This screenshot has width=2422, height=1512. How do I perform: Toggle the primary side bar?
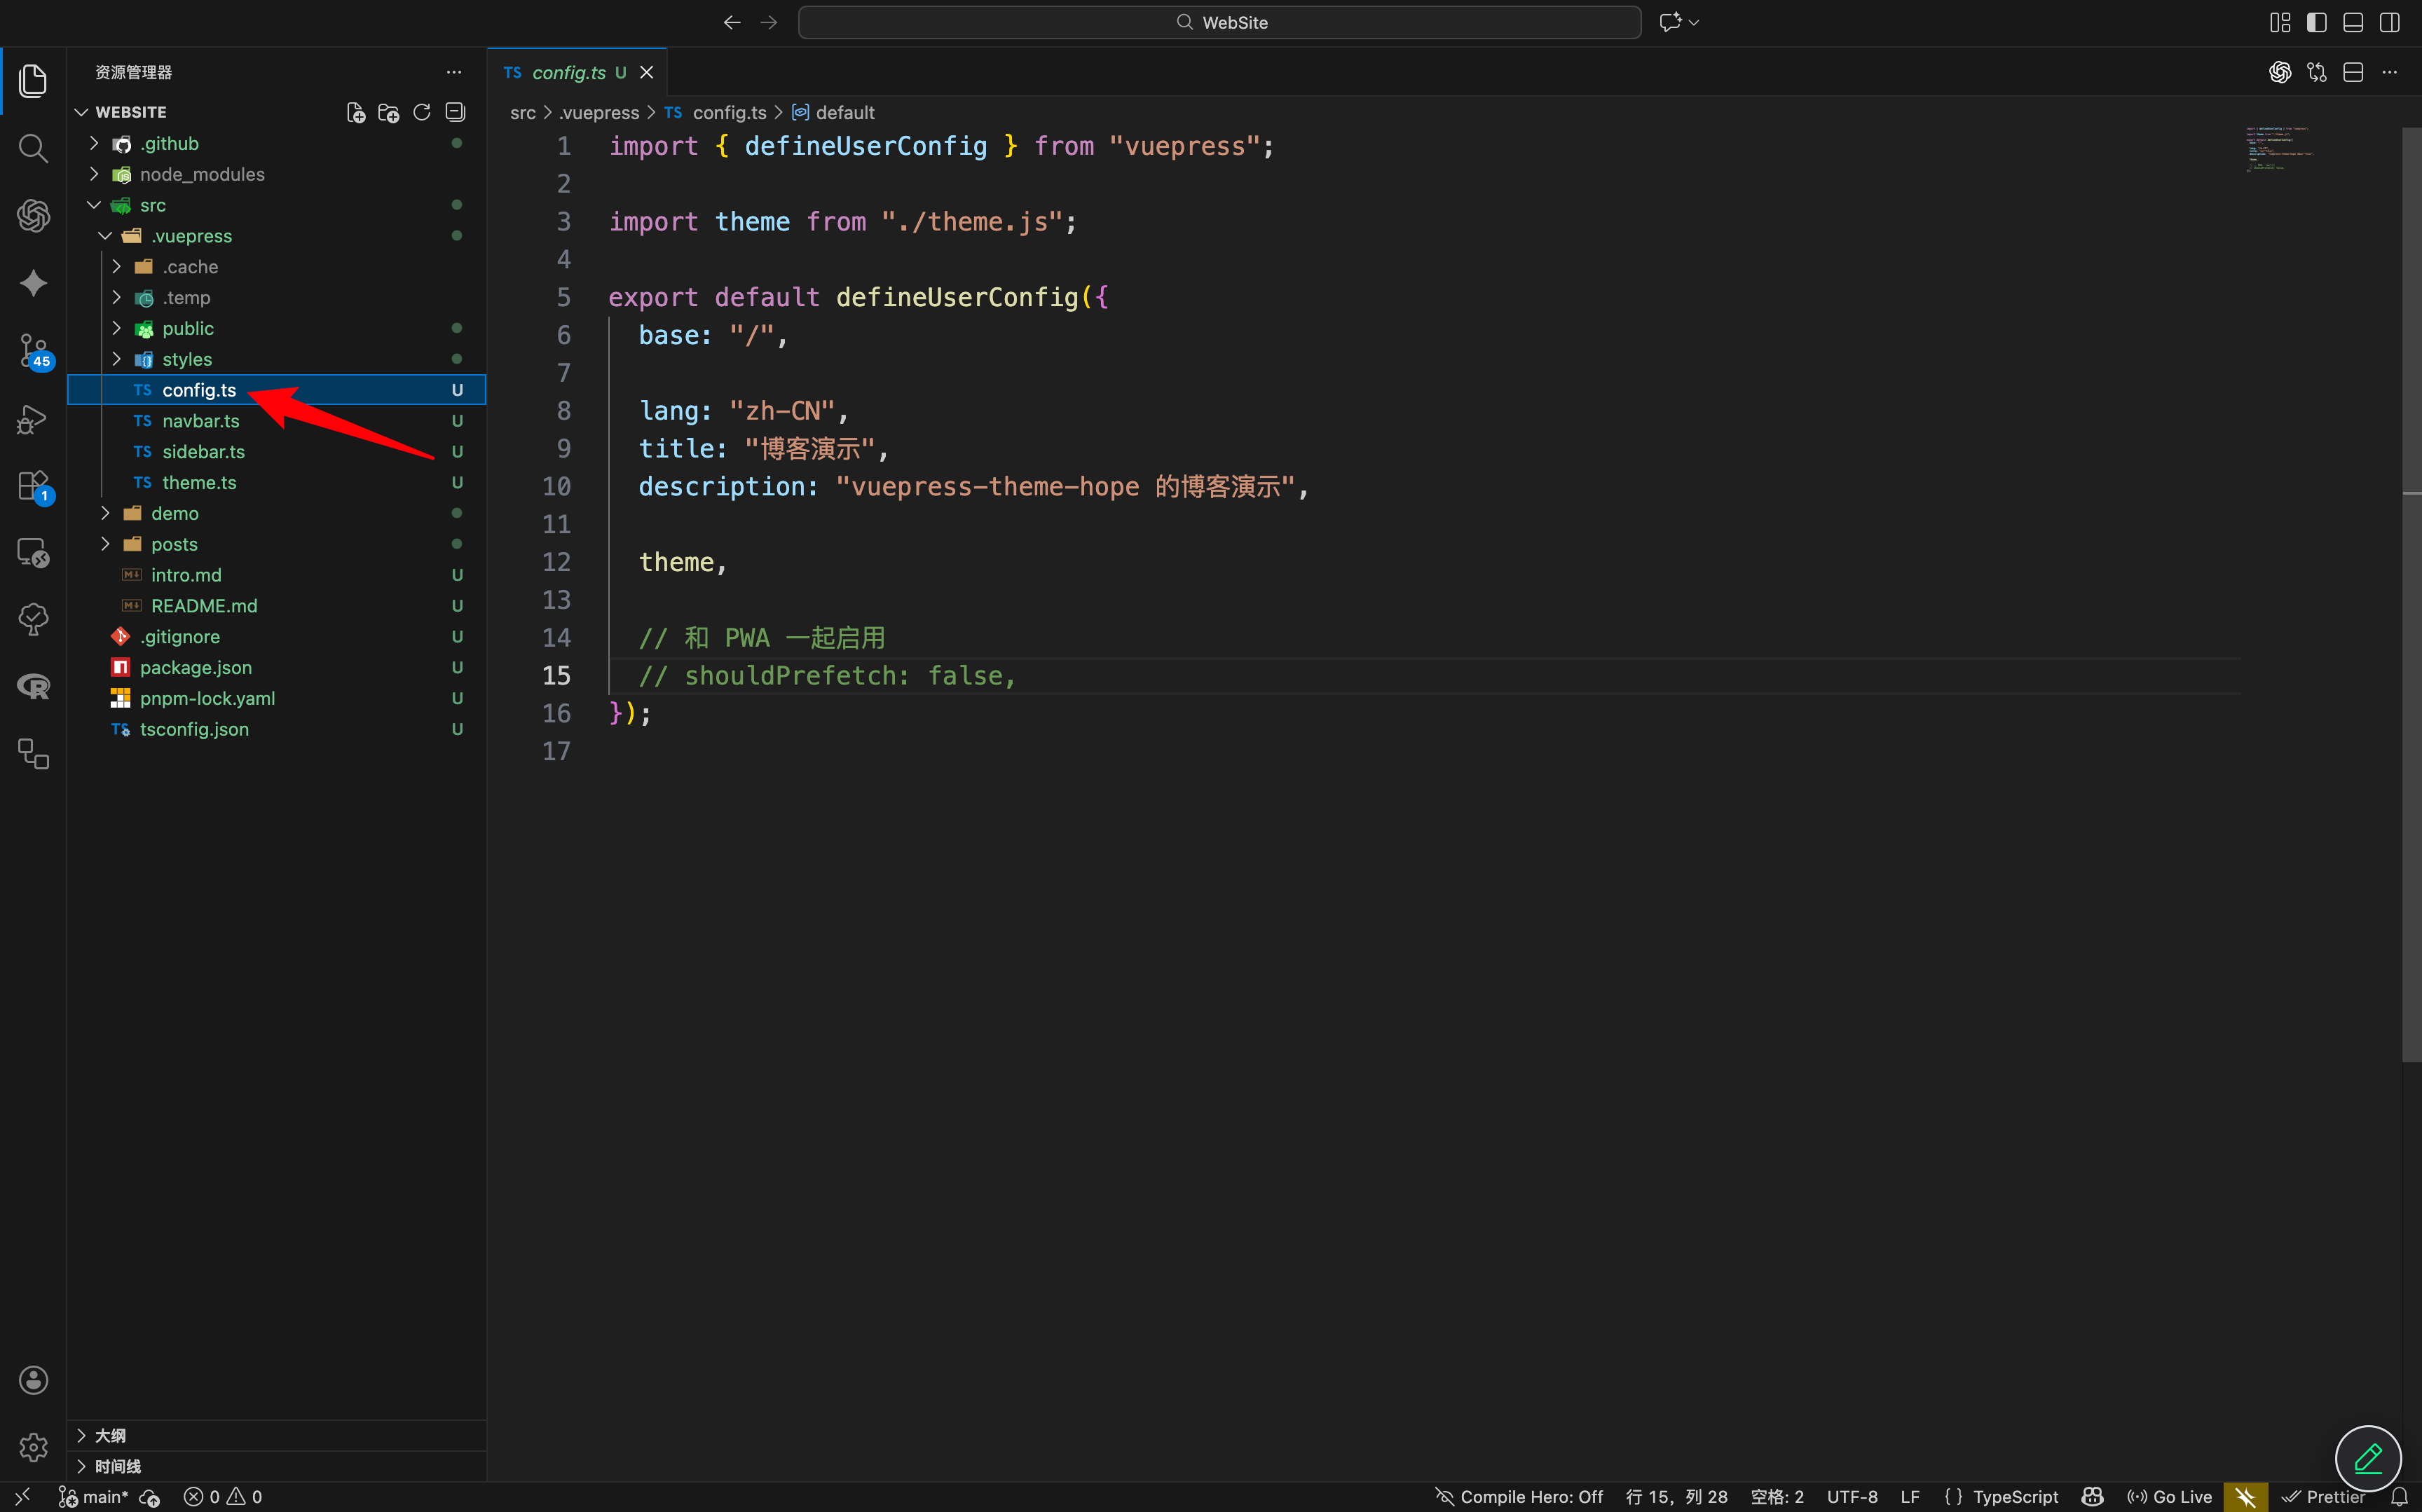(2317, 22)
